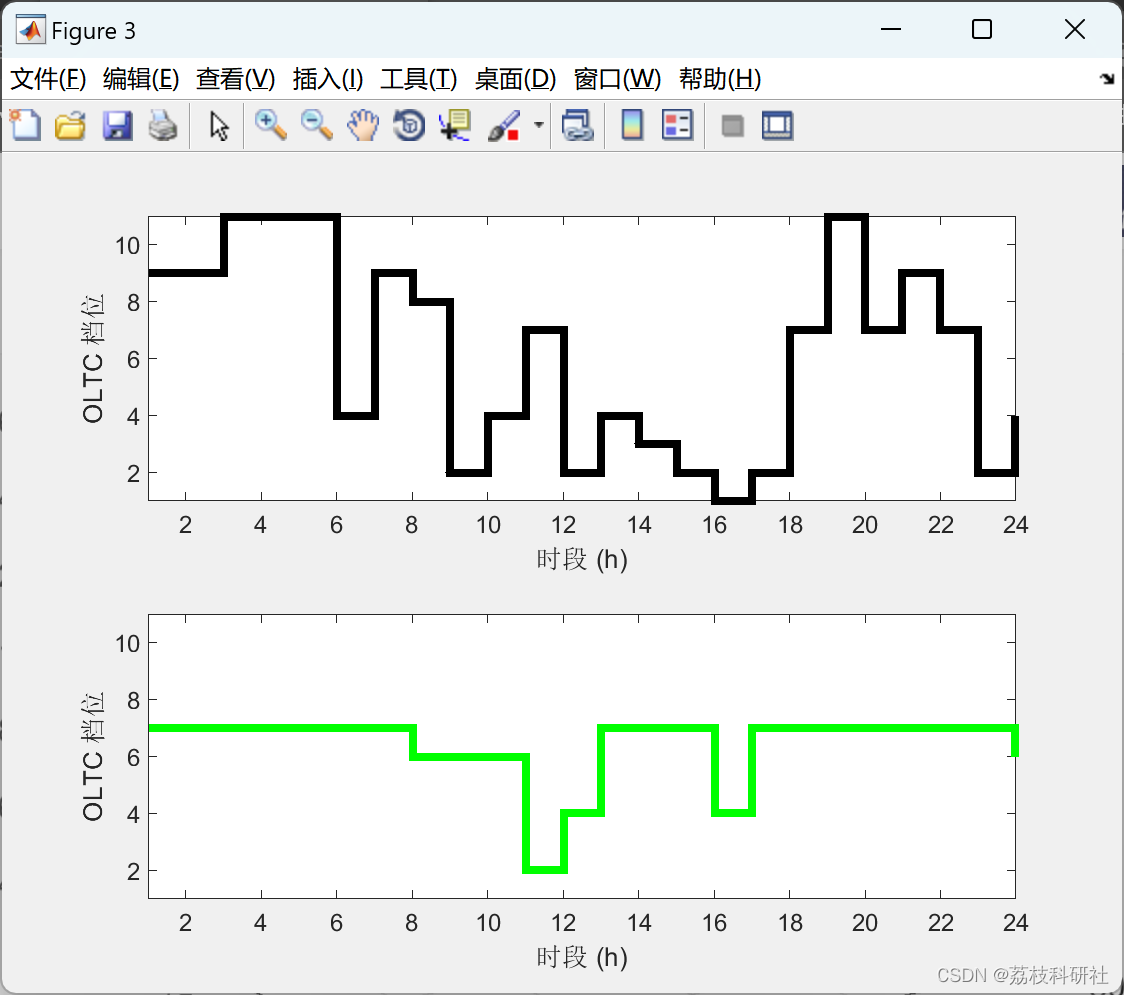Activate the Zoom In magnifier tool

271,125
